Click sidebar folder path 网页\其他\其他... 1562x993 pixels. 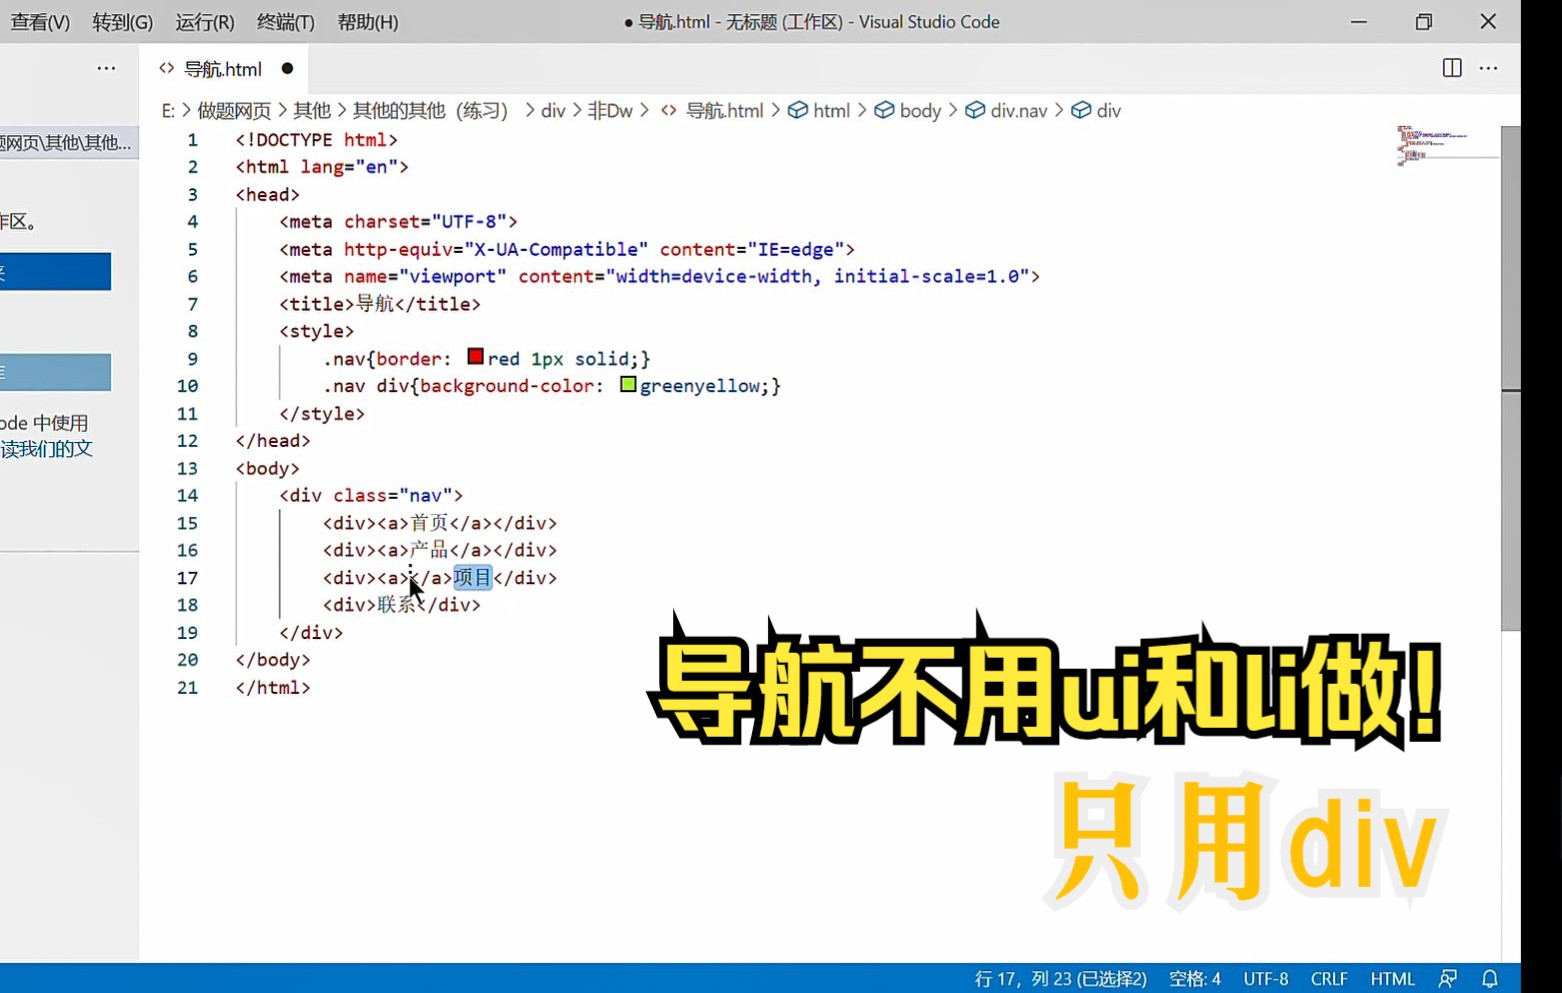(66, 143)
